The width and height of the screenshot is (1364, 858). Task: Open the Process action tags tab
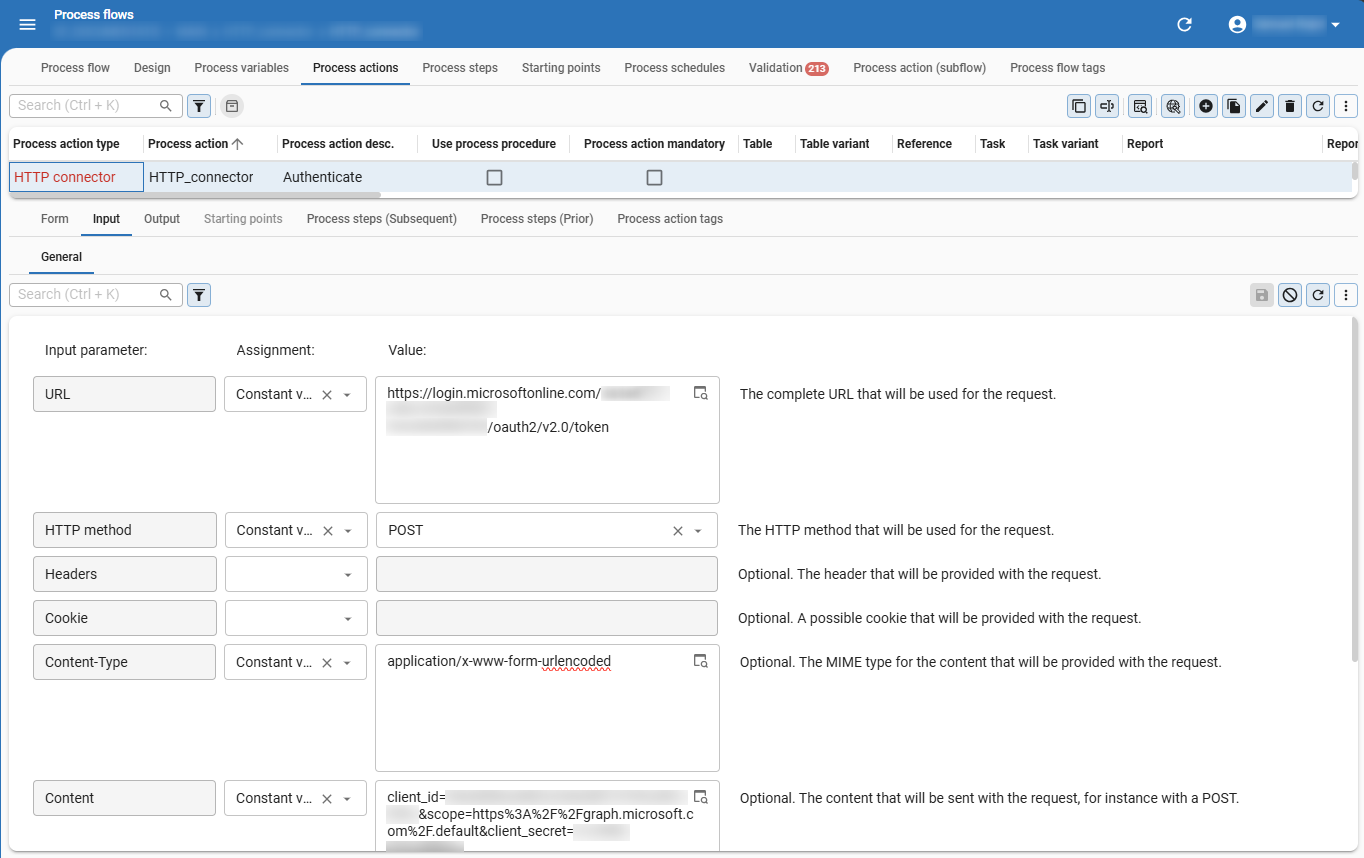[x=670, y=219]
